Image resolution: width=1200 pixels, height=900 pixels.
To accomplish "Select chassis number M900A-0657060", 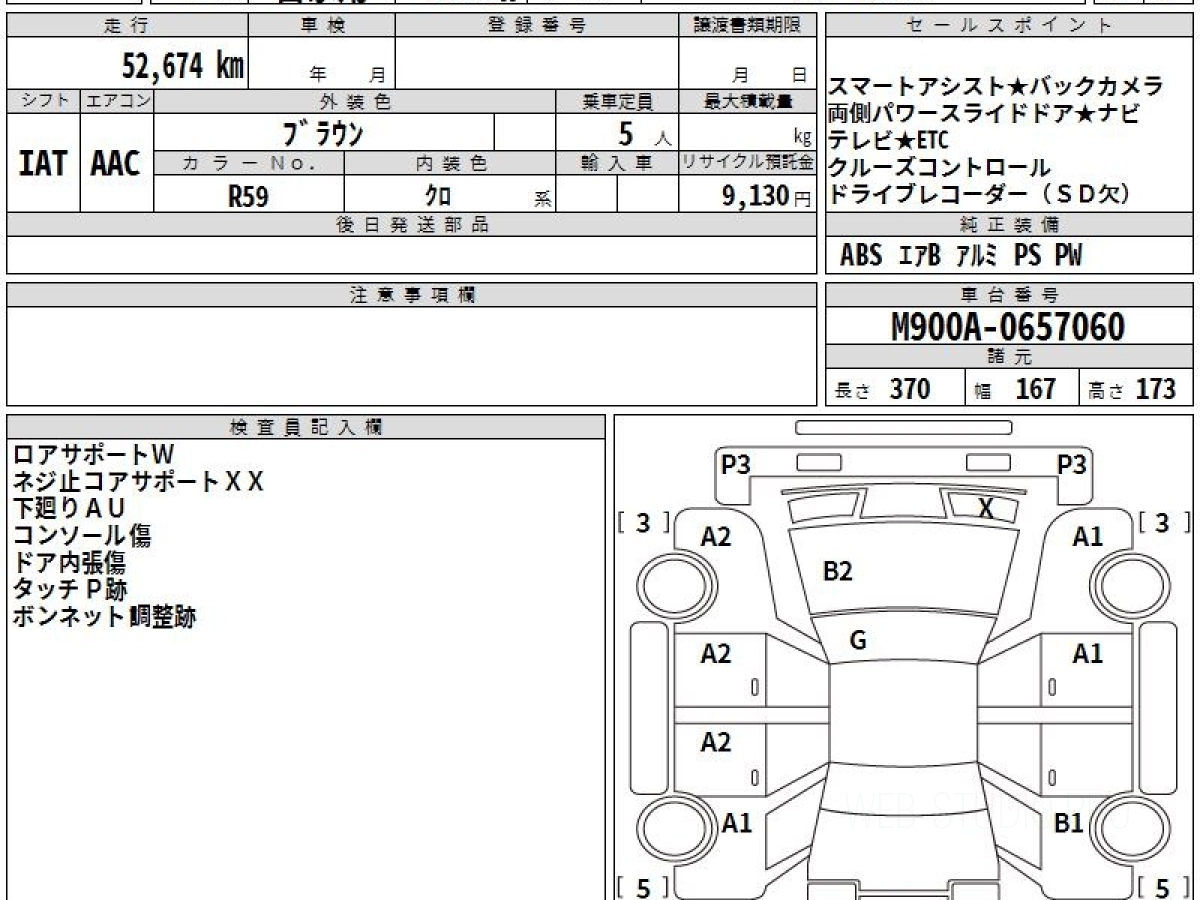I will 1008,327.
